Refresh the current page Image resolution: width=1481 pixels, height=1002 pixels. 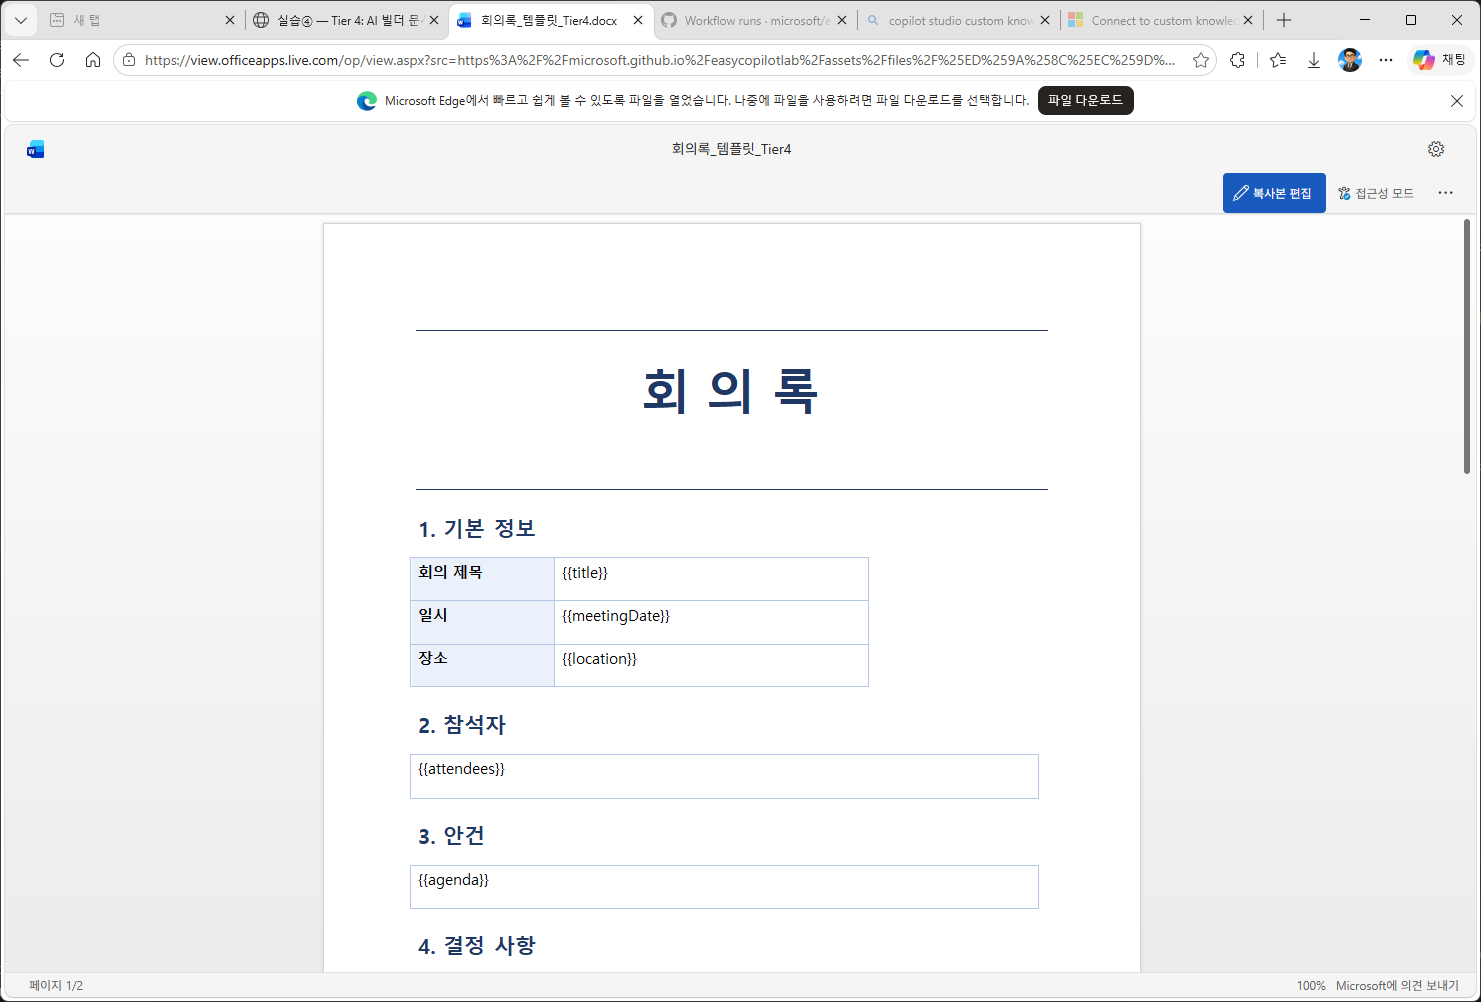(57, 60)
